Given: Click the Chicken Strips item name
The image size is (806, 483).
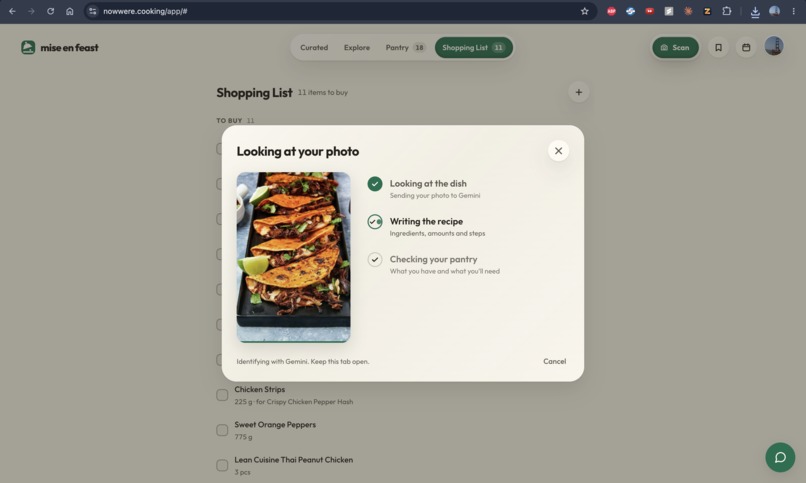Looking at the screenshot, I should click(x=260, y=389).
